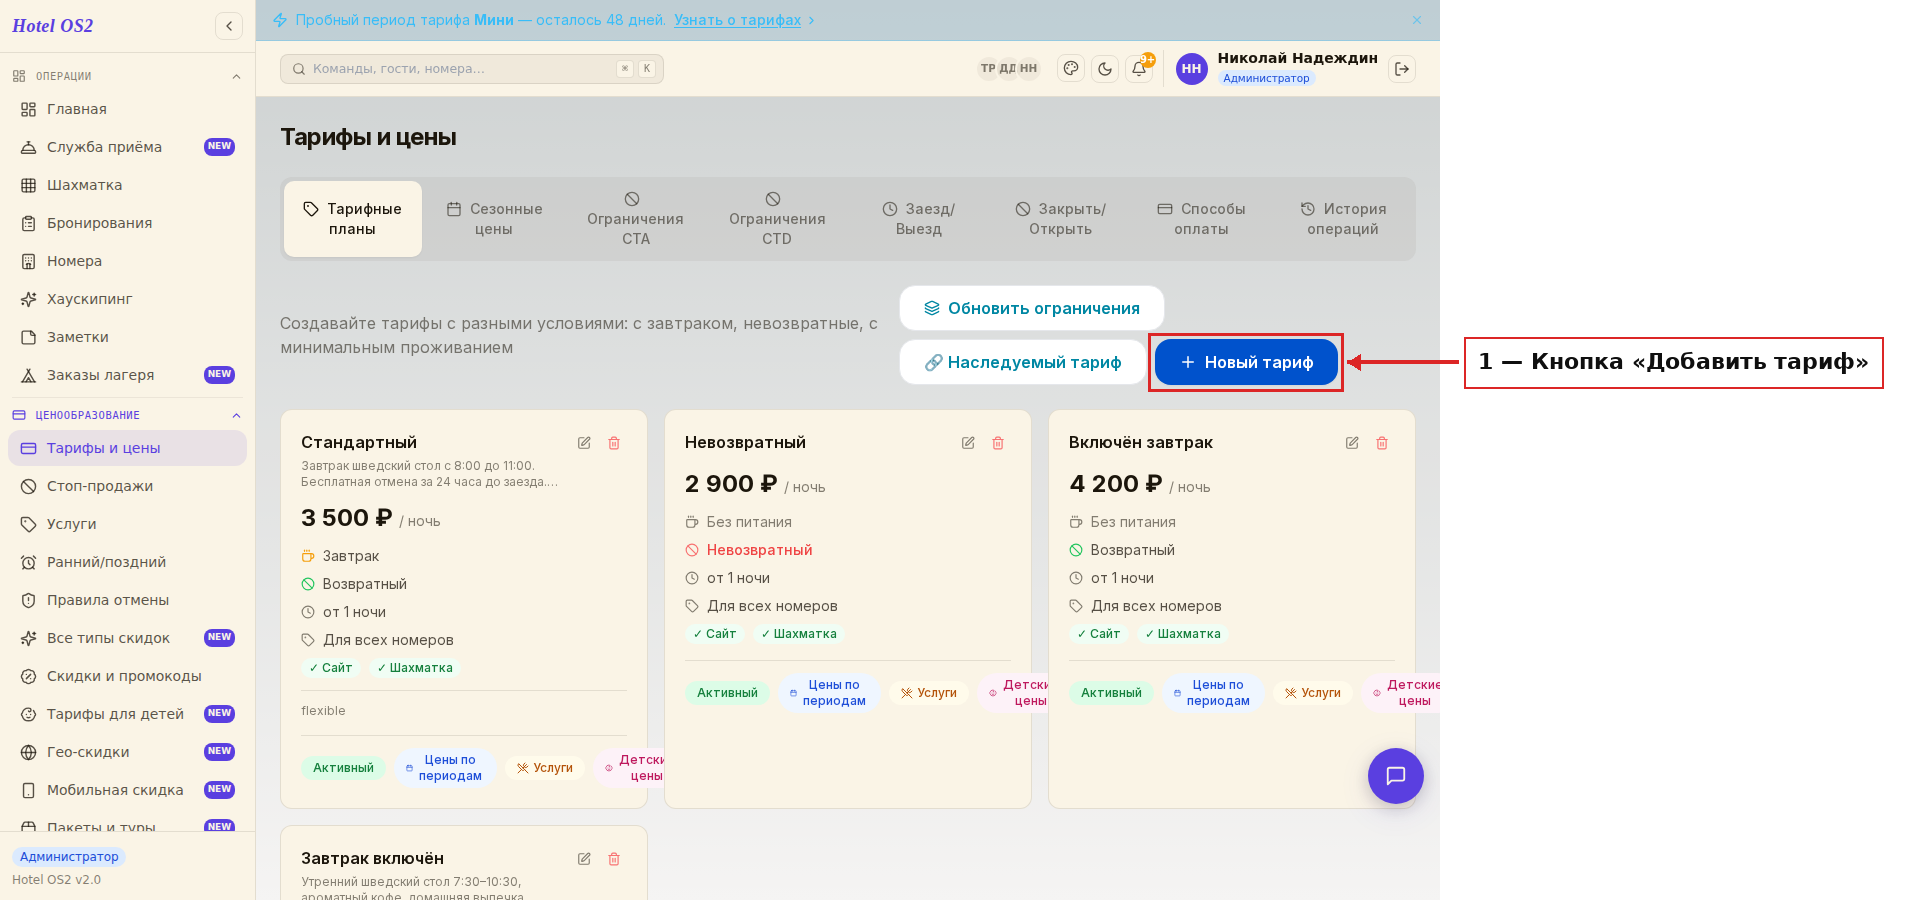Delete the Завтрак включён tariff
Screen dimensions: 1907x900
[x=614, y=859]
